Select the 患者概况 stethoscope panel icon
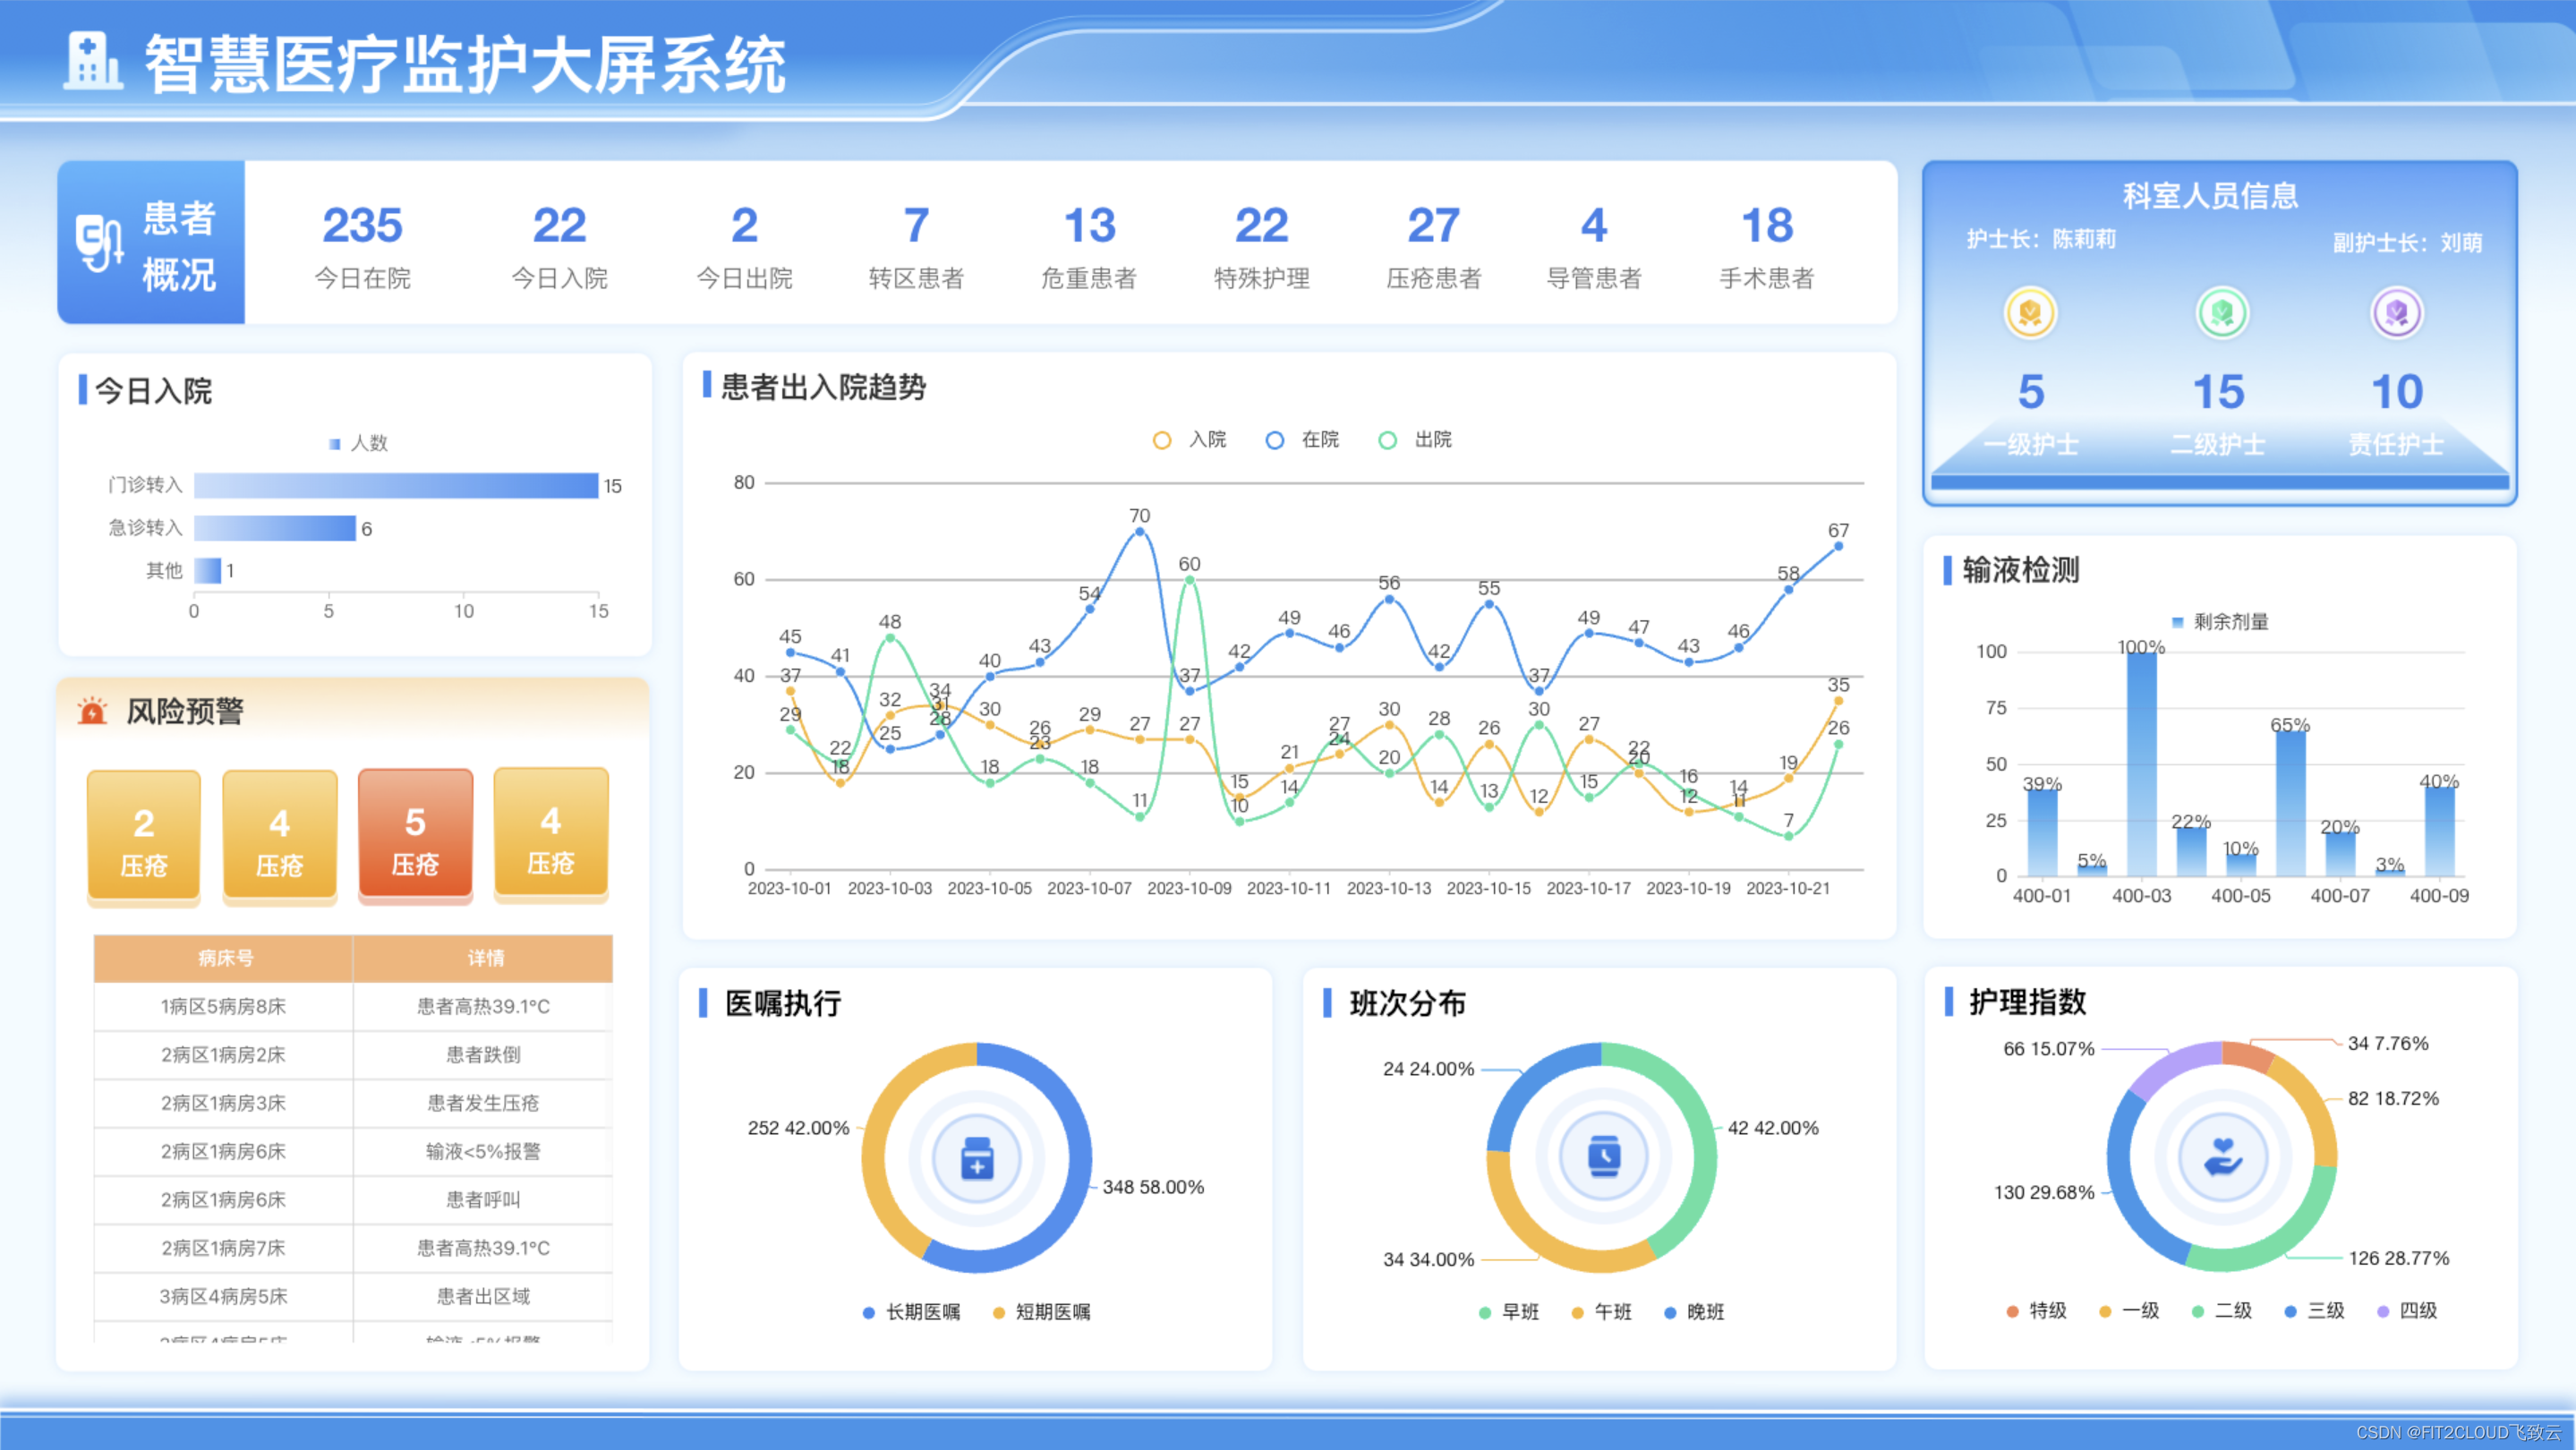The image size is (2576, 1450). (x=99, y=243)
